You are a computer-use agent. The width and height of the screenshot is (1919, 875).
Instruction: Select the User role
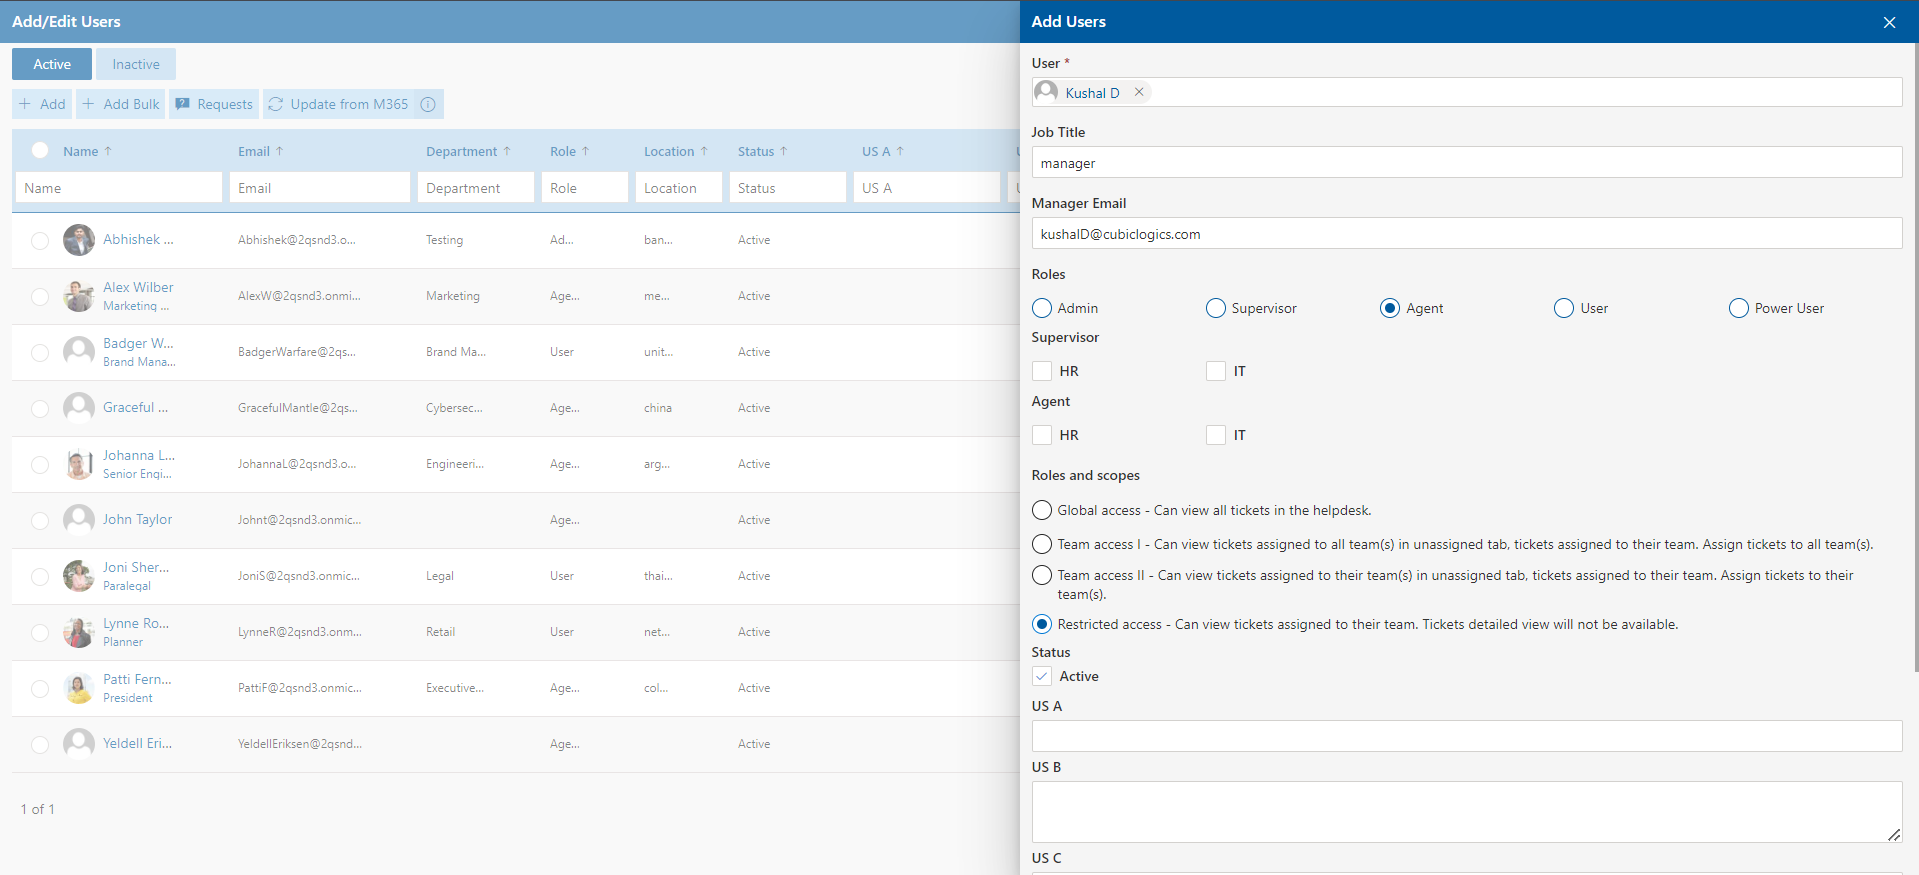click(1564, 308)
